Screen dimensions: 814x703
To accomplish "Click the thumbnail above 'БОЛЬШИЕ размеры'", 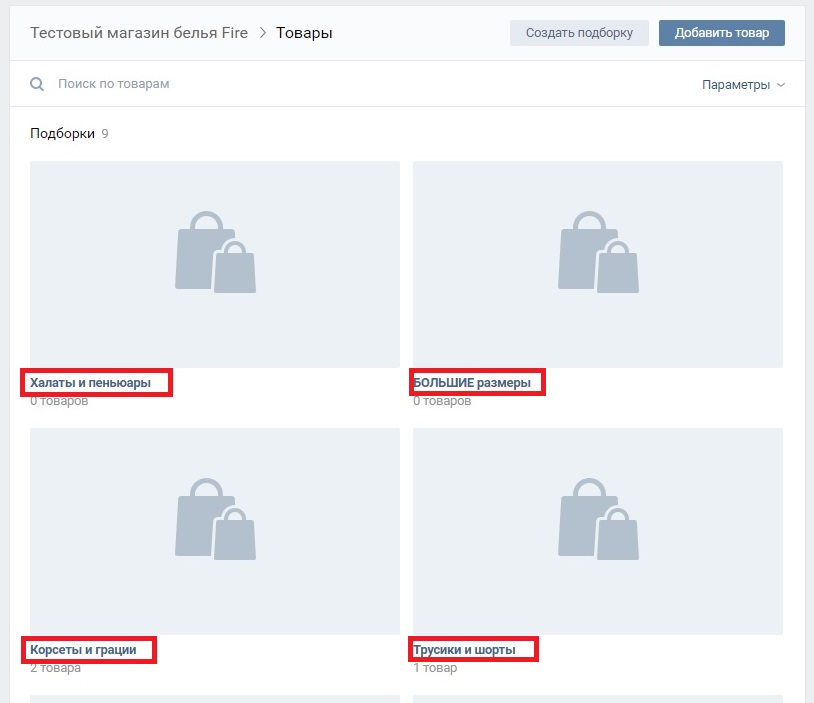I will 598,264.
